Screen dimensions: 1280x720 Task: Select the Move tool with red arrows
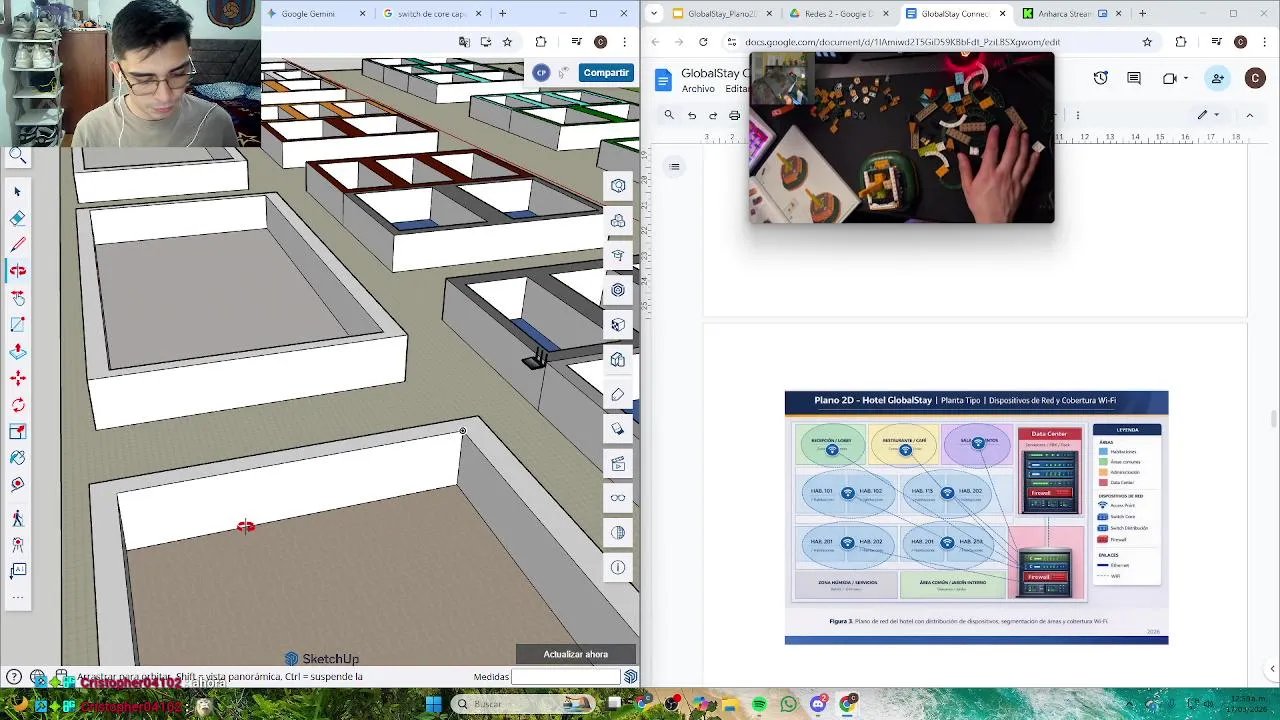click(x=17, y=378)
